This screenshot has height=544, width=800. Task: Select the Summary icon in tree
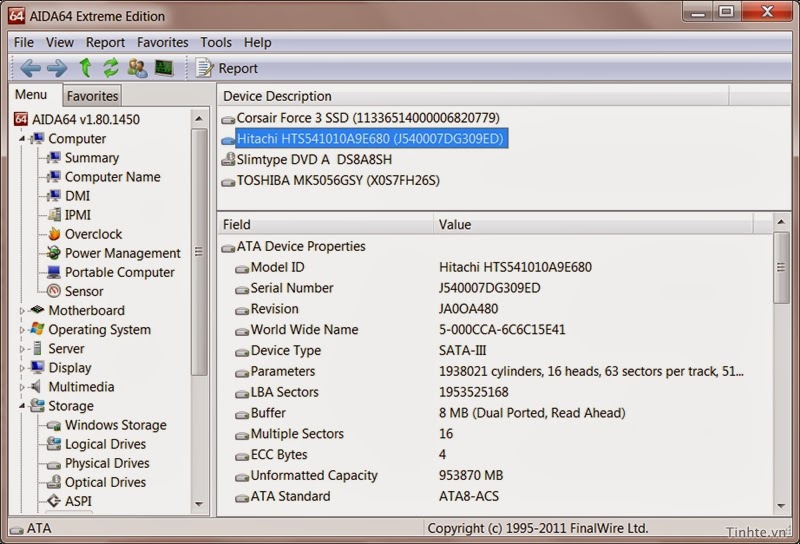pyautogui.click(x=54, y=158)
